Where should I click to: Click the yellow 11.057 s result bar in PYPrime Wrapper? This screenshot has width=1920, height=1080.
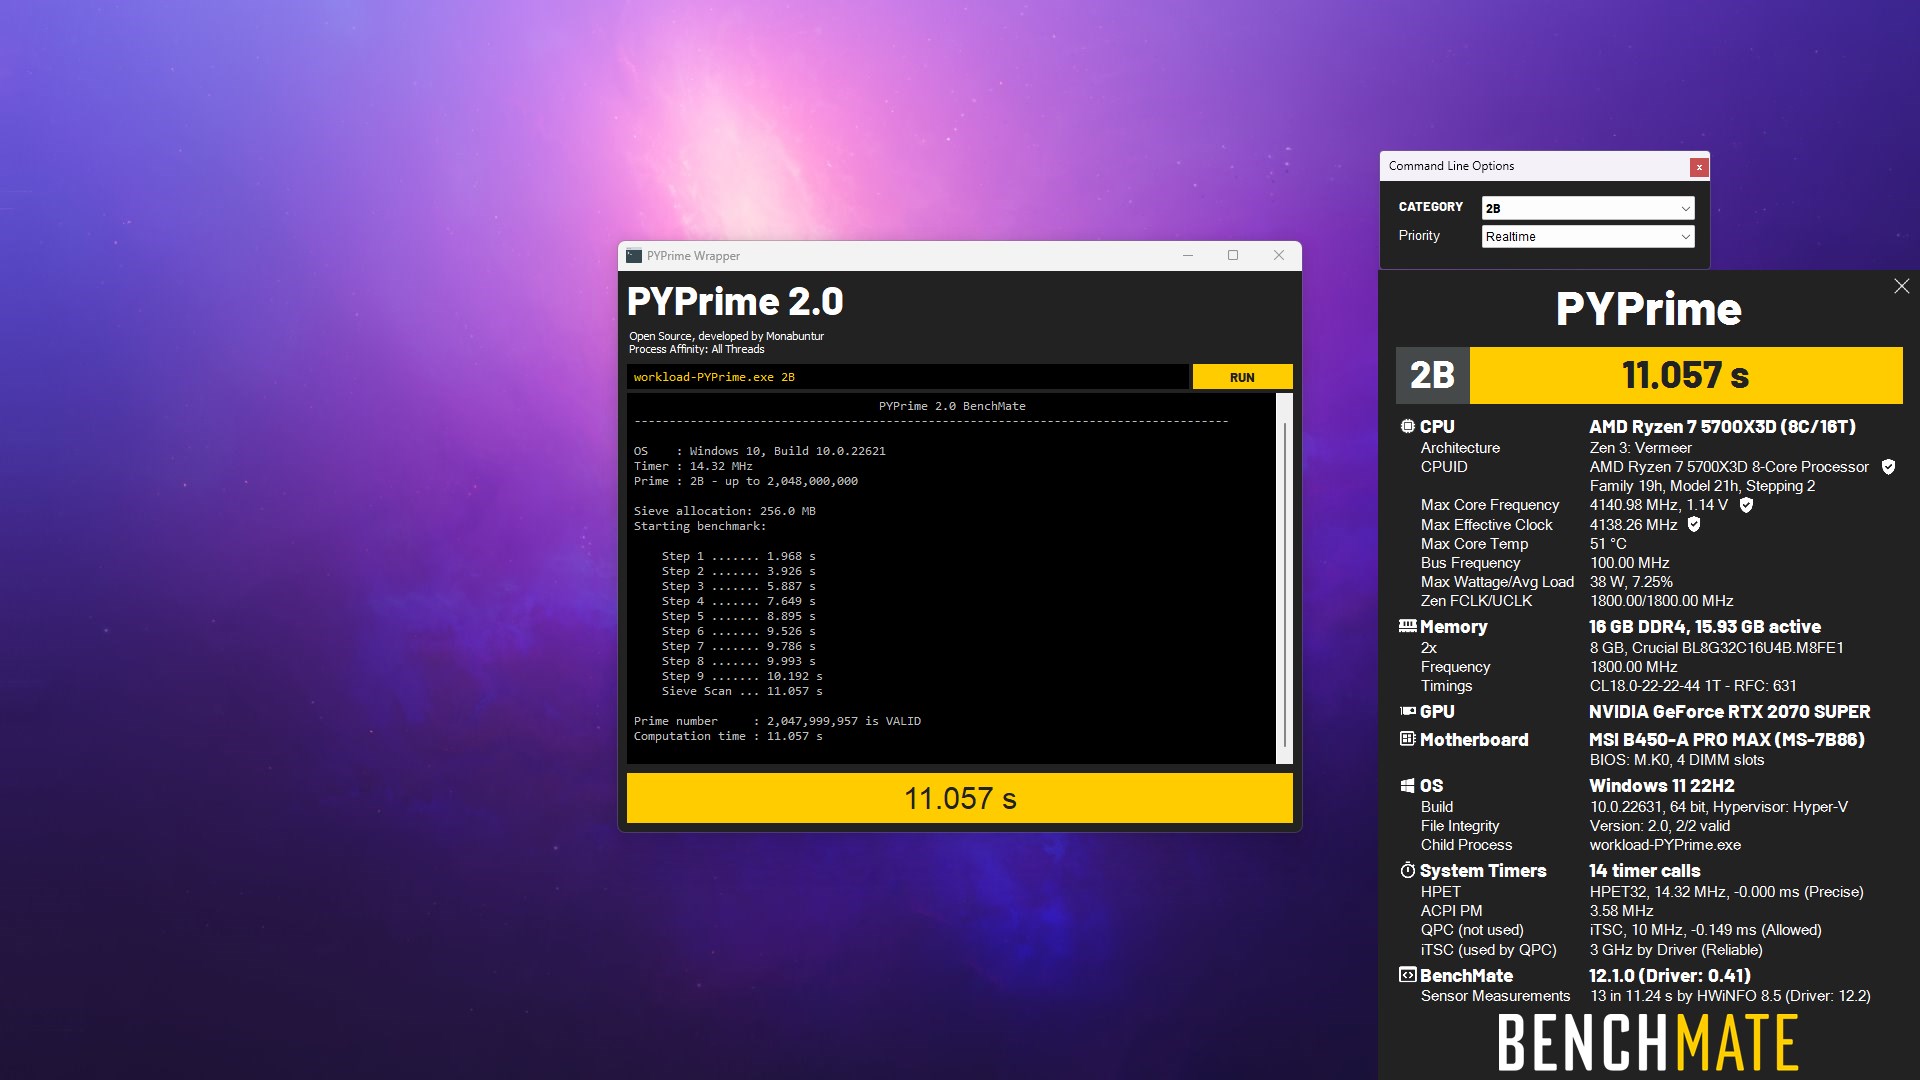959,798
